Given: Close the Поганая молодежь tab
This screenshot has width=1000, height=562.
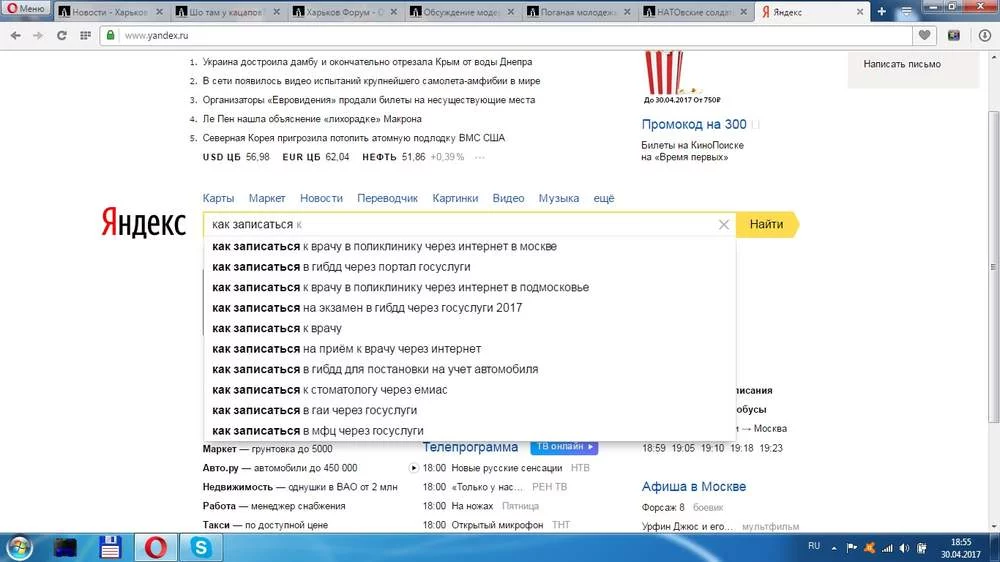Looking at the screenshot, I should click(x=627, y=12).
